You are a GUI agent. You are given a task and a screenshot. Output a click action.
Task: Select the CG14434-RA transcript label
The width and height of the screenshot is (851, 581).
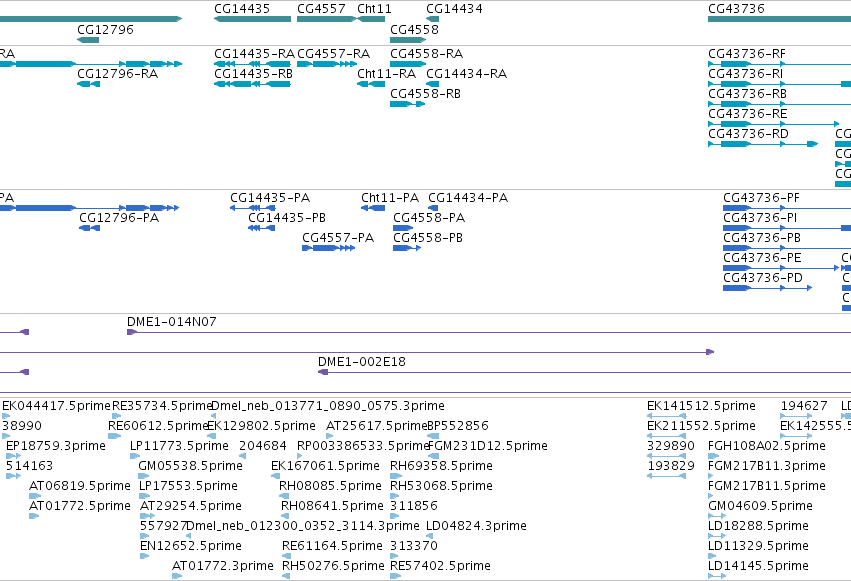[466, 74]
